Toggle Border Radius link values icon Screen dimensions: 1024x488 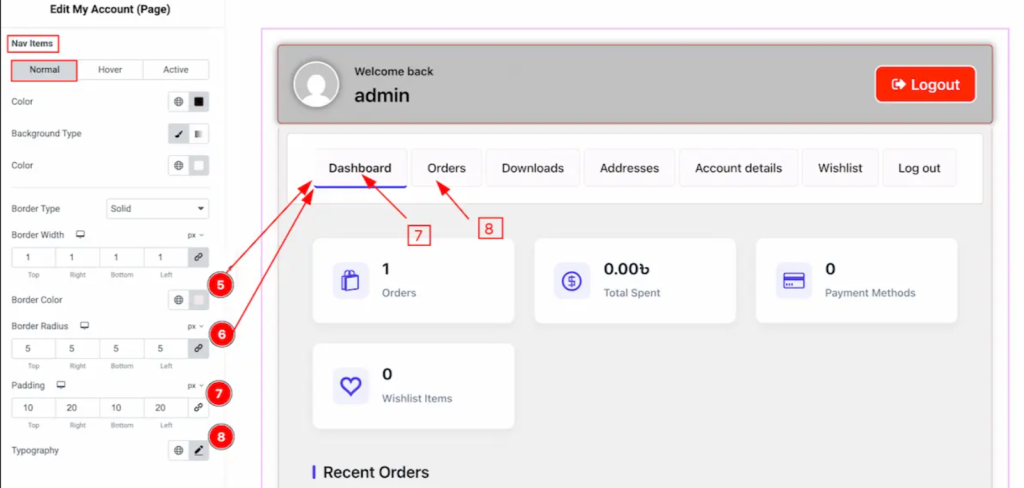point(199,349)
